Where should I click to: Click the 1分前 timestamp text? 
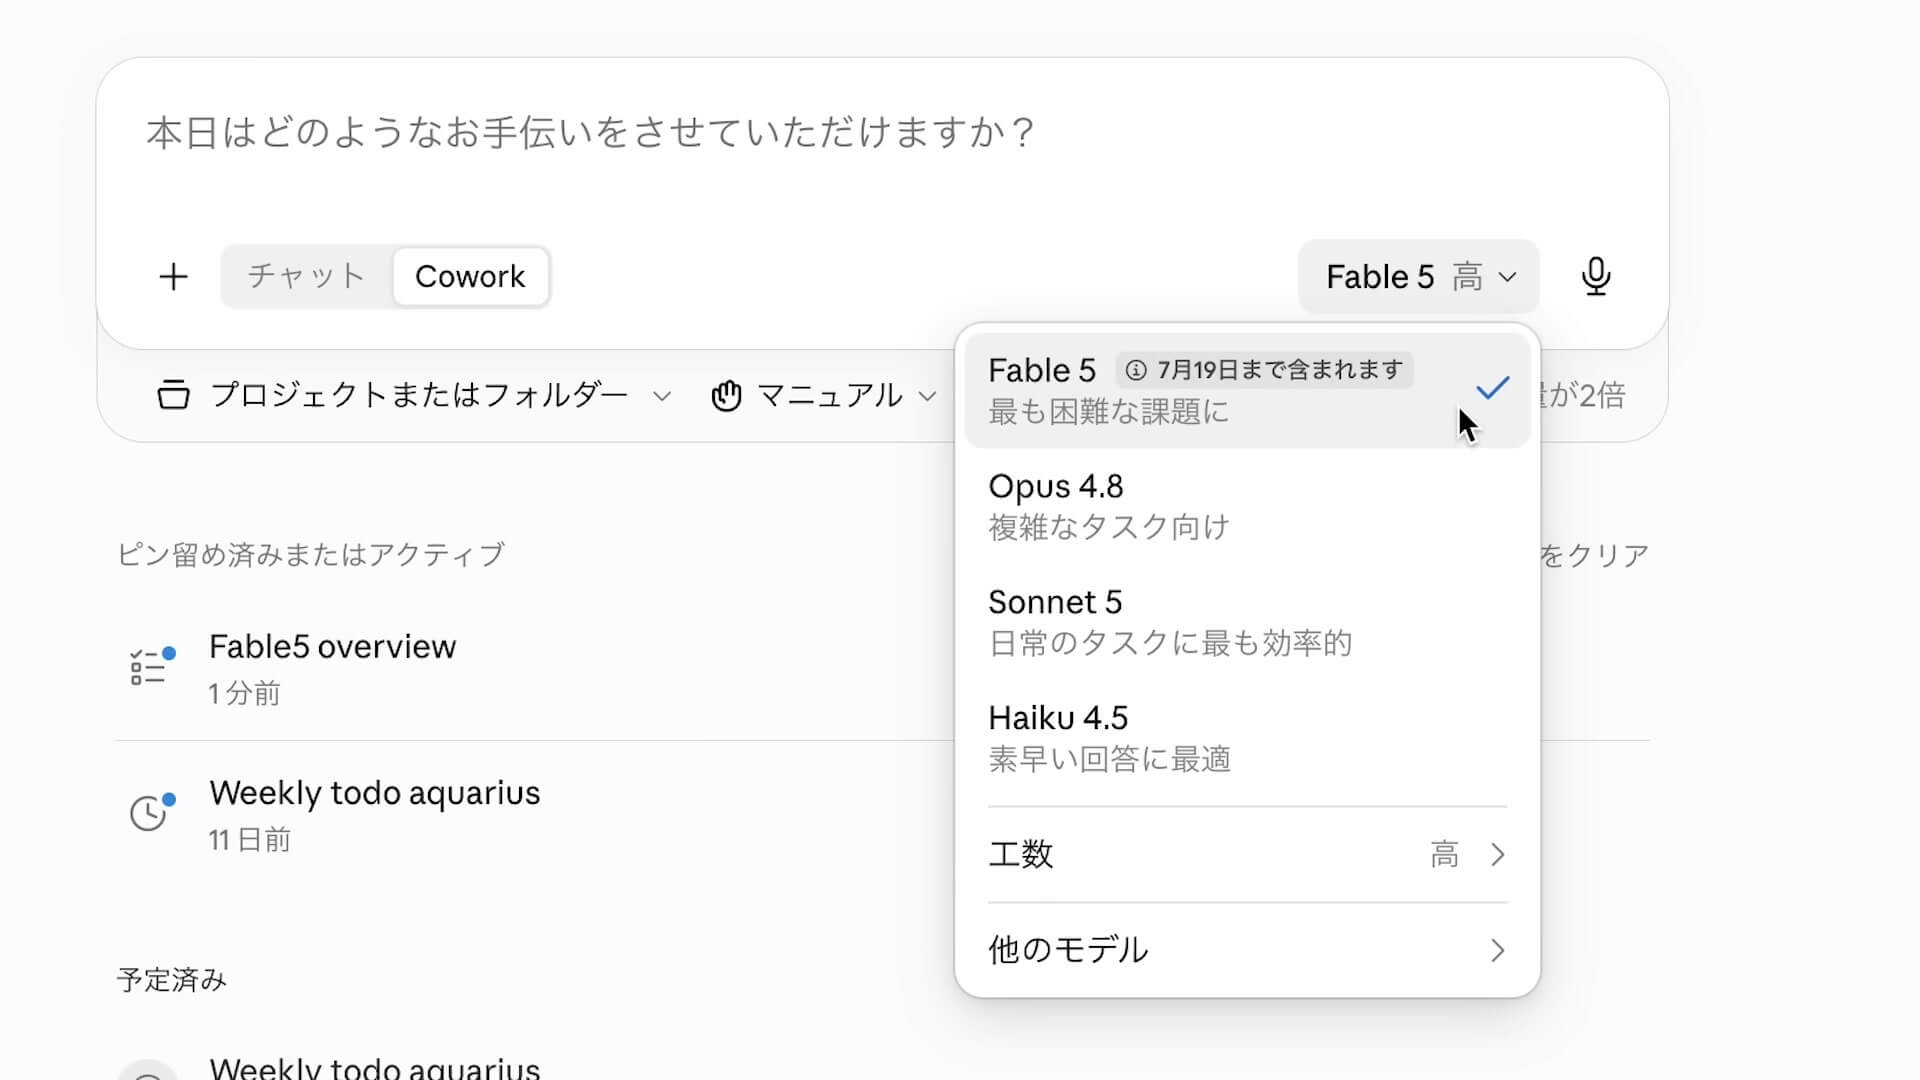(244, 693)
